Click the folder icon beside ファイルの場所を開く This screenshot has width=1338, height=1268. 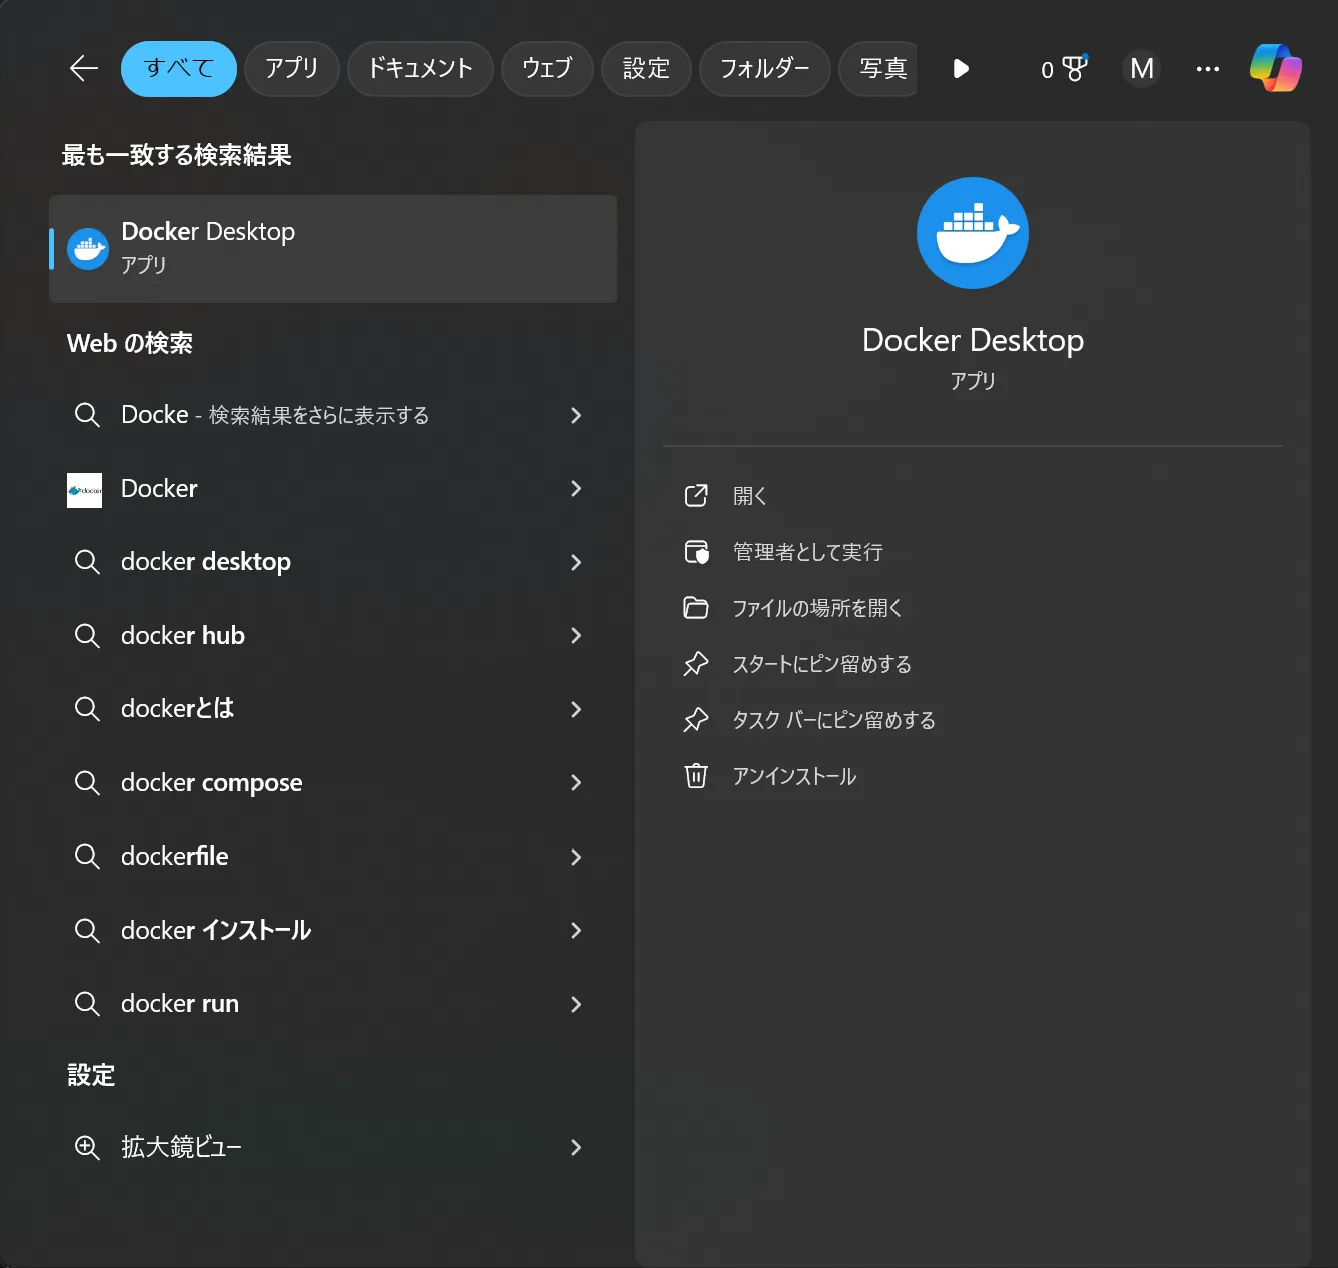click(697, 607)
